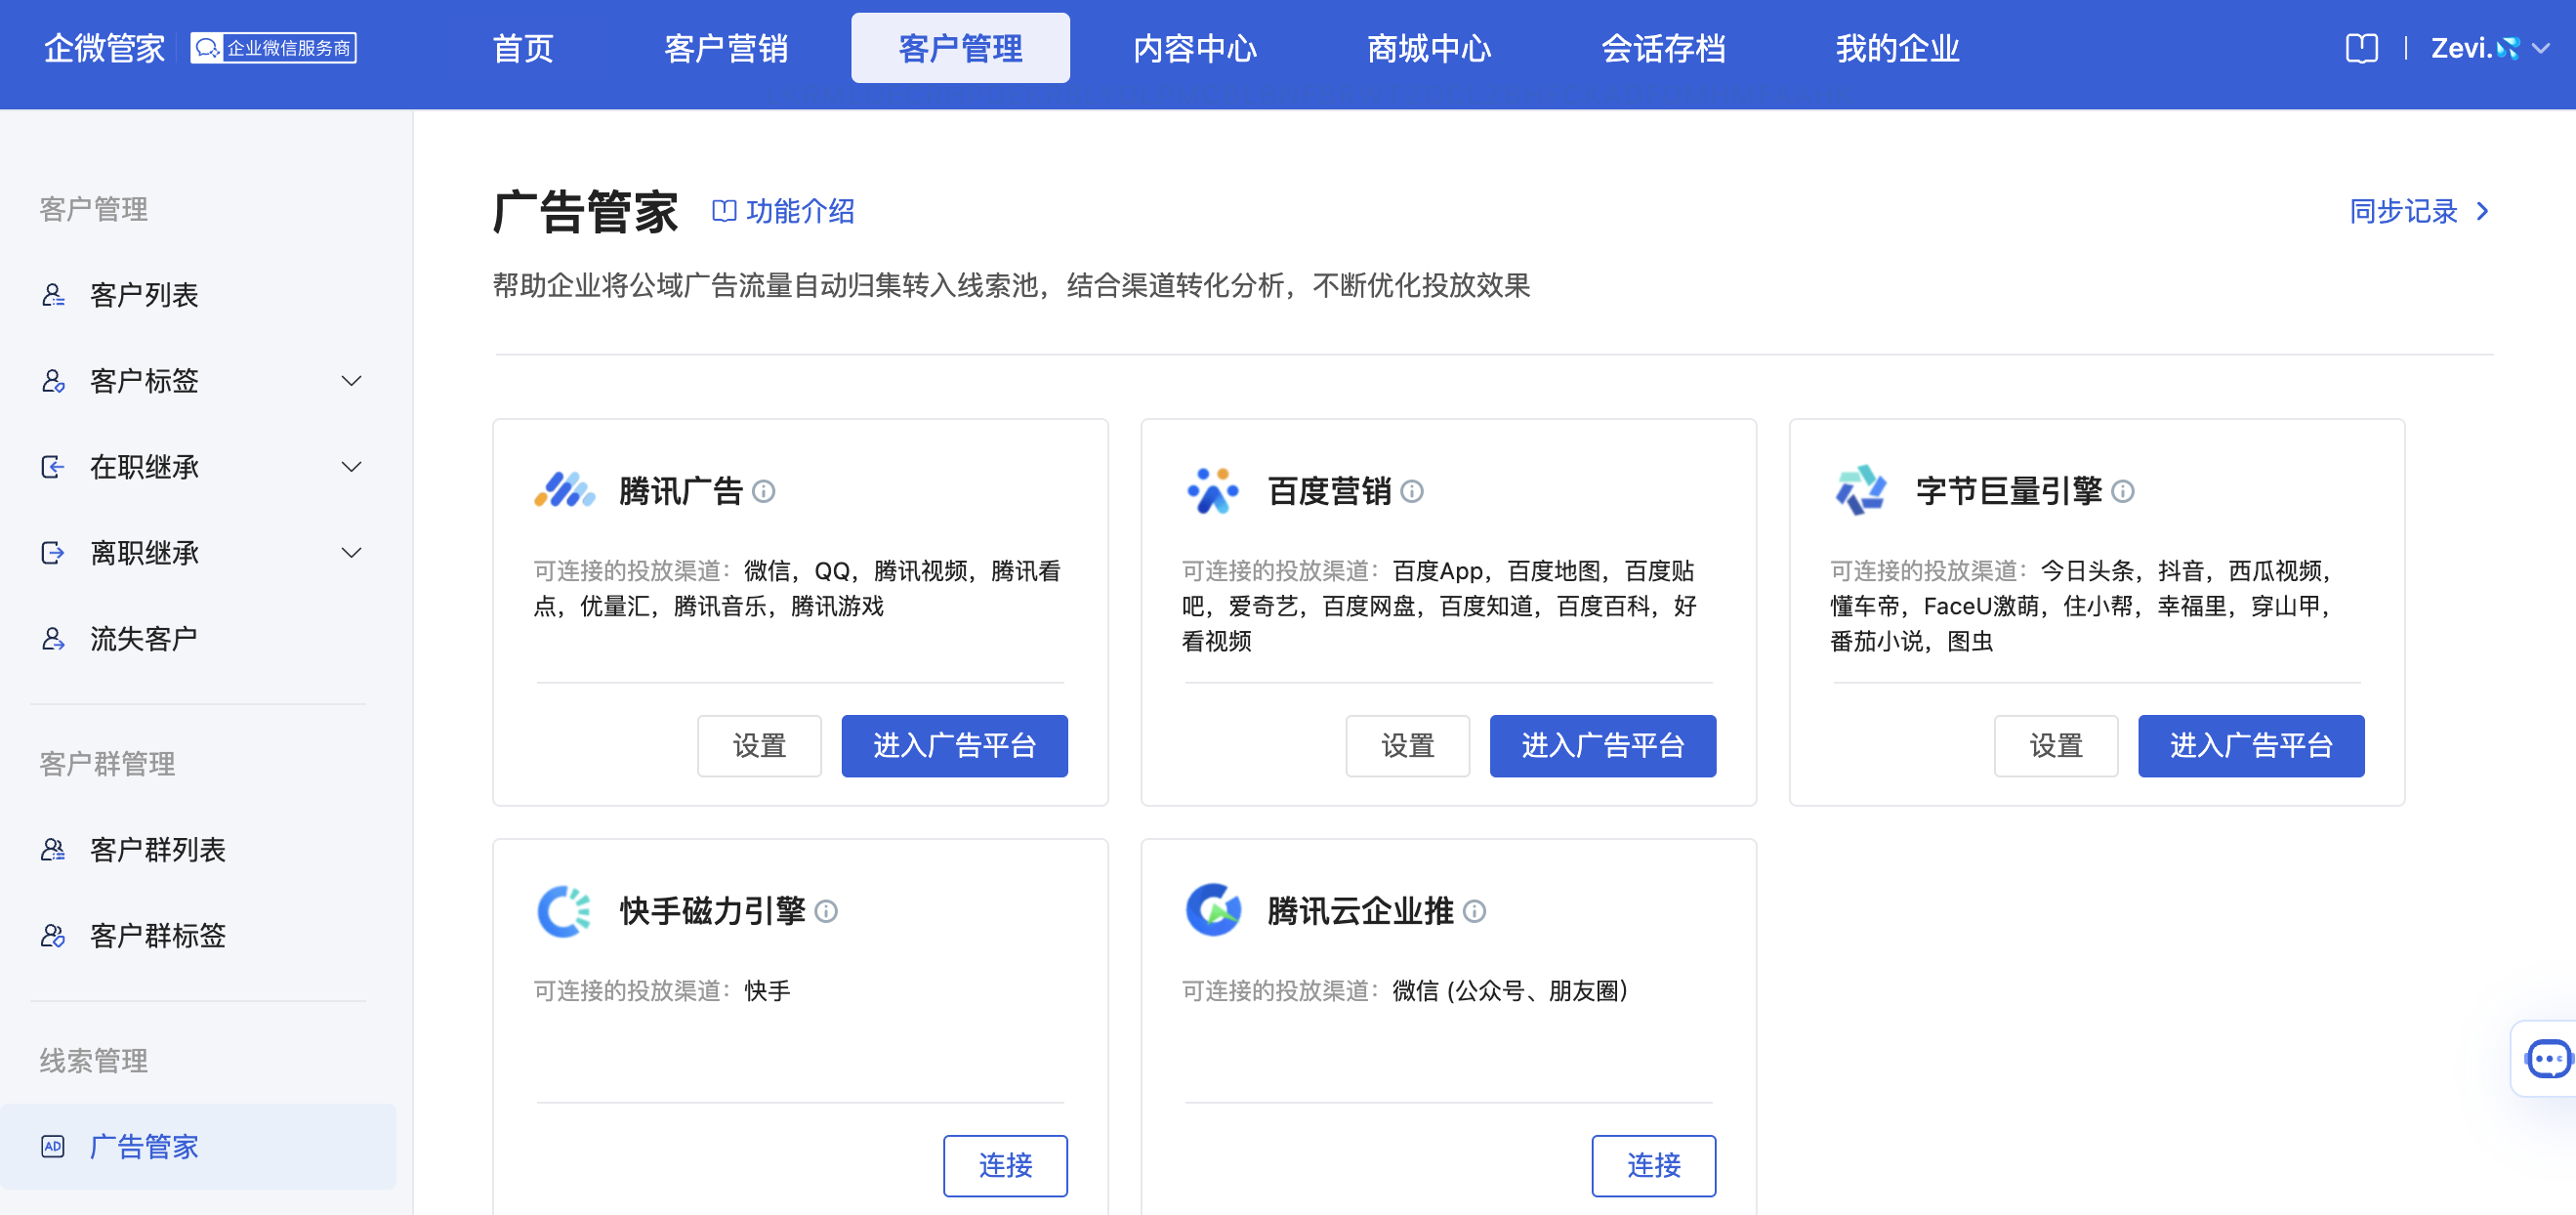Click 客户群管理 section heading
This screenshot has height=1215, width=2576.
(x=108, y=764)
